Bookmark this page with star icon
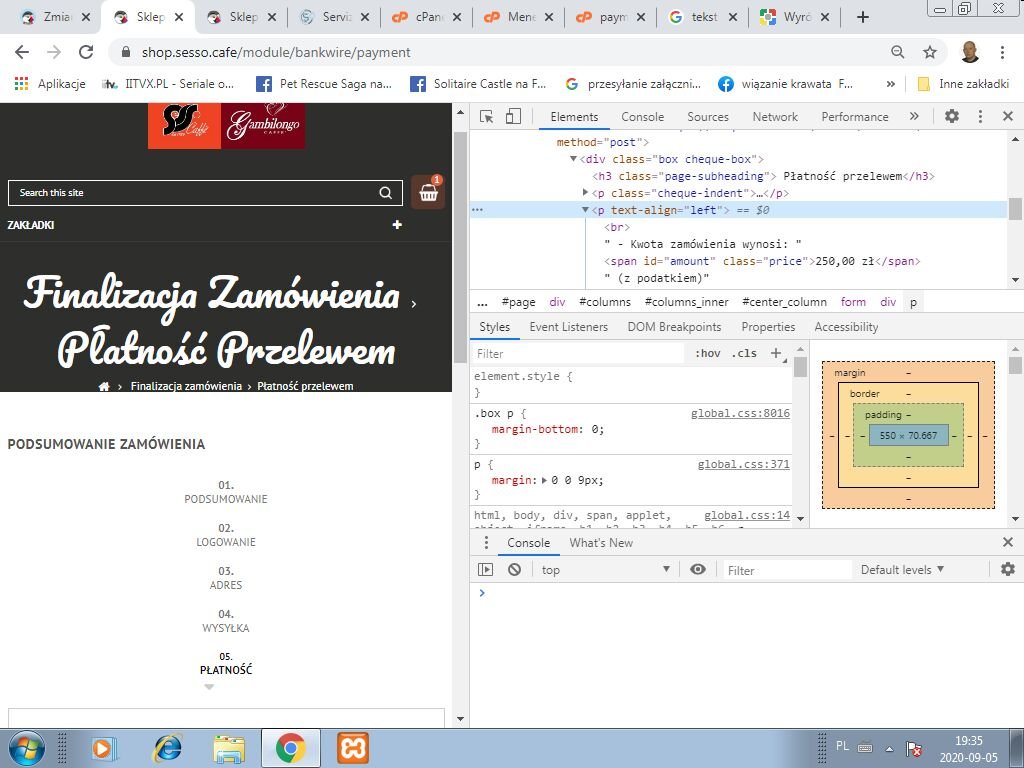Screen dimensions: 1024x768 coord(930,52)
